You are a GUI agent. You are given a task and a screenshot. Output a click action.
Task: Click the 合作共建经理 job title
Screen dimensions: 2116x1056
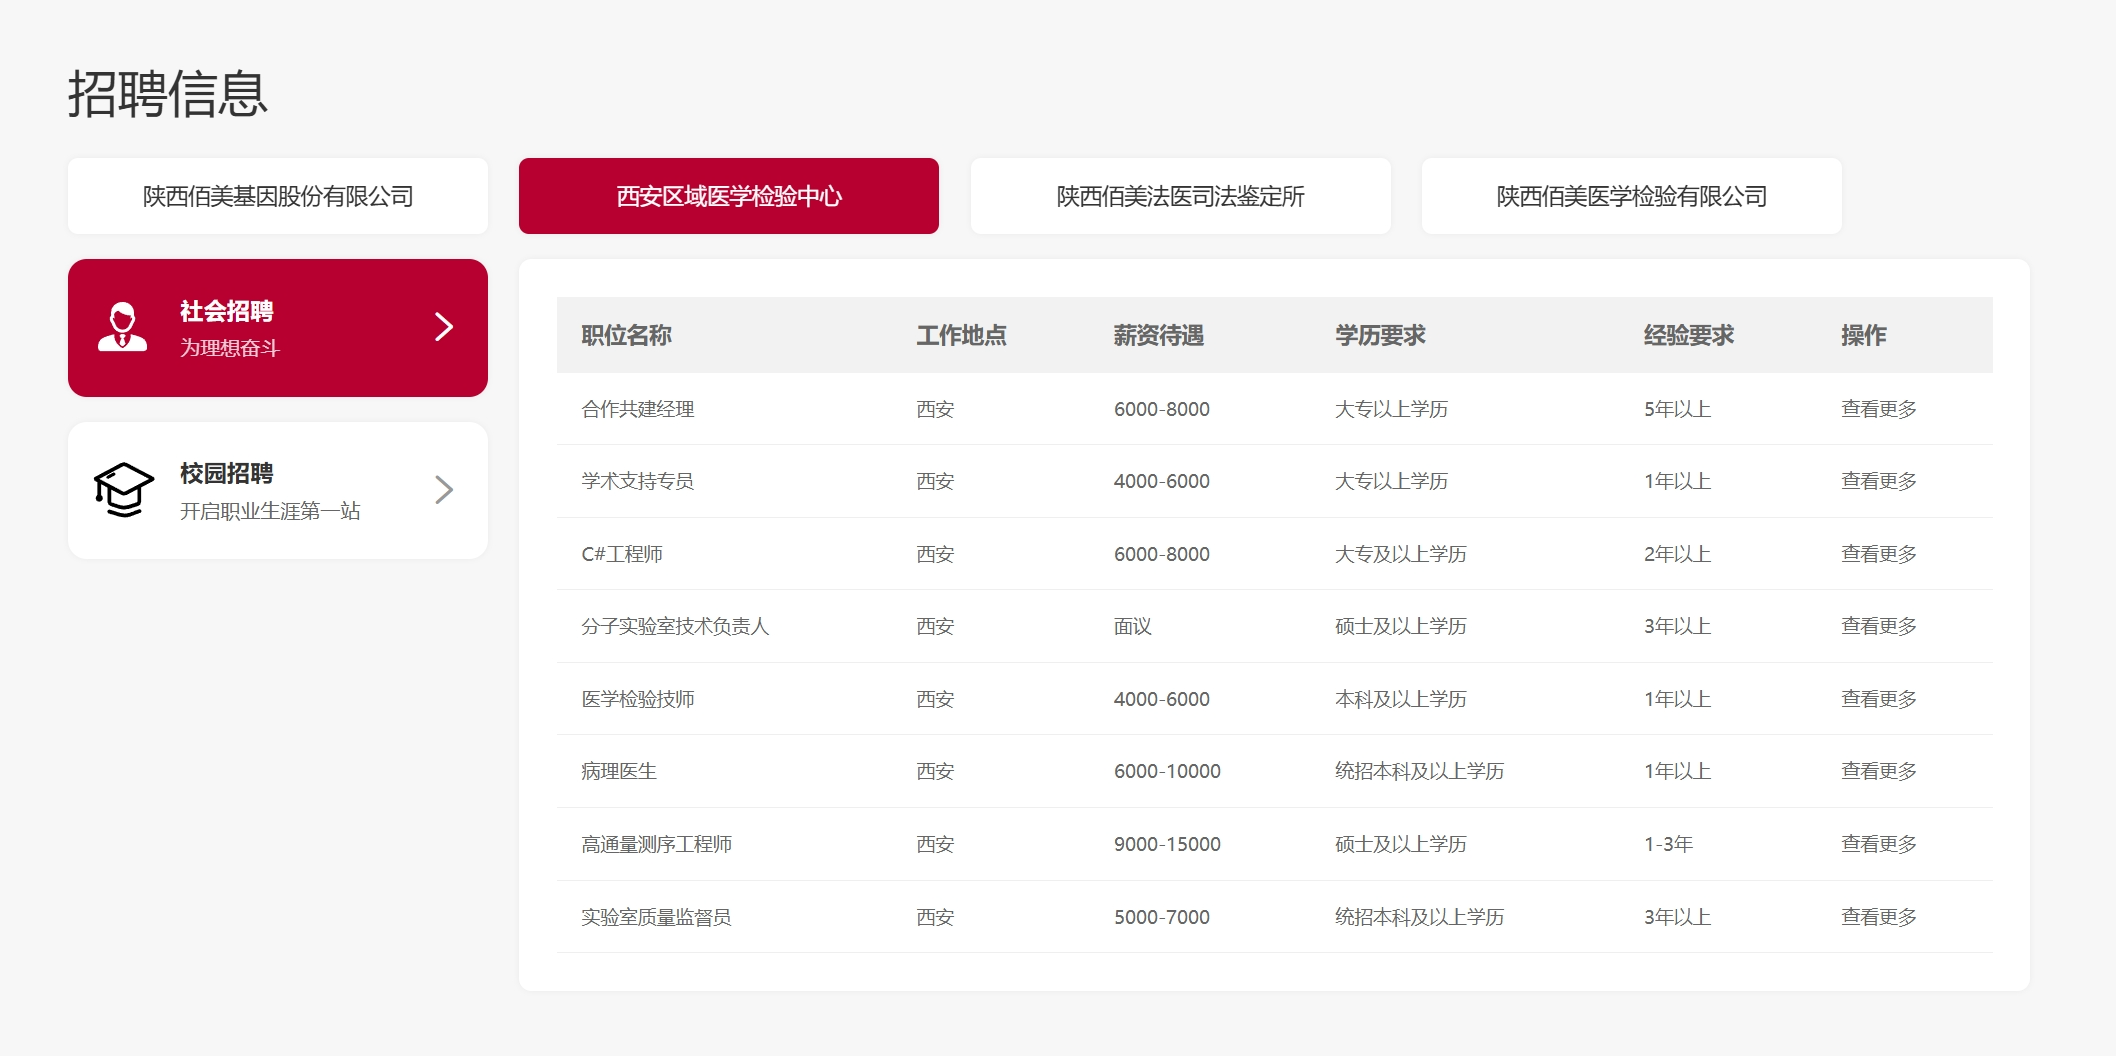tap(638, 409)
